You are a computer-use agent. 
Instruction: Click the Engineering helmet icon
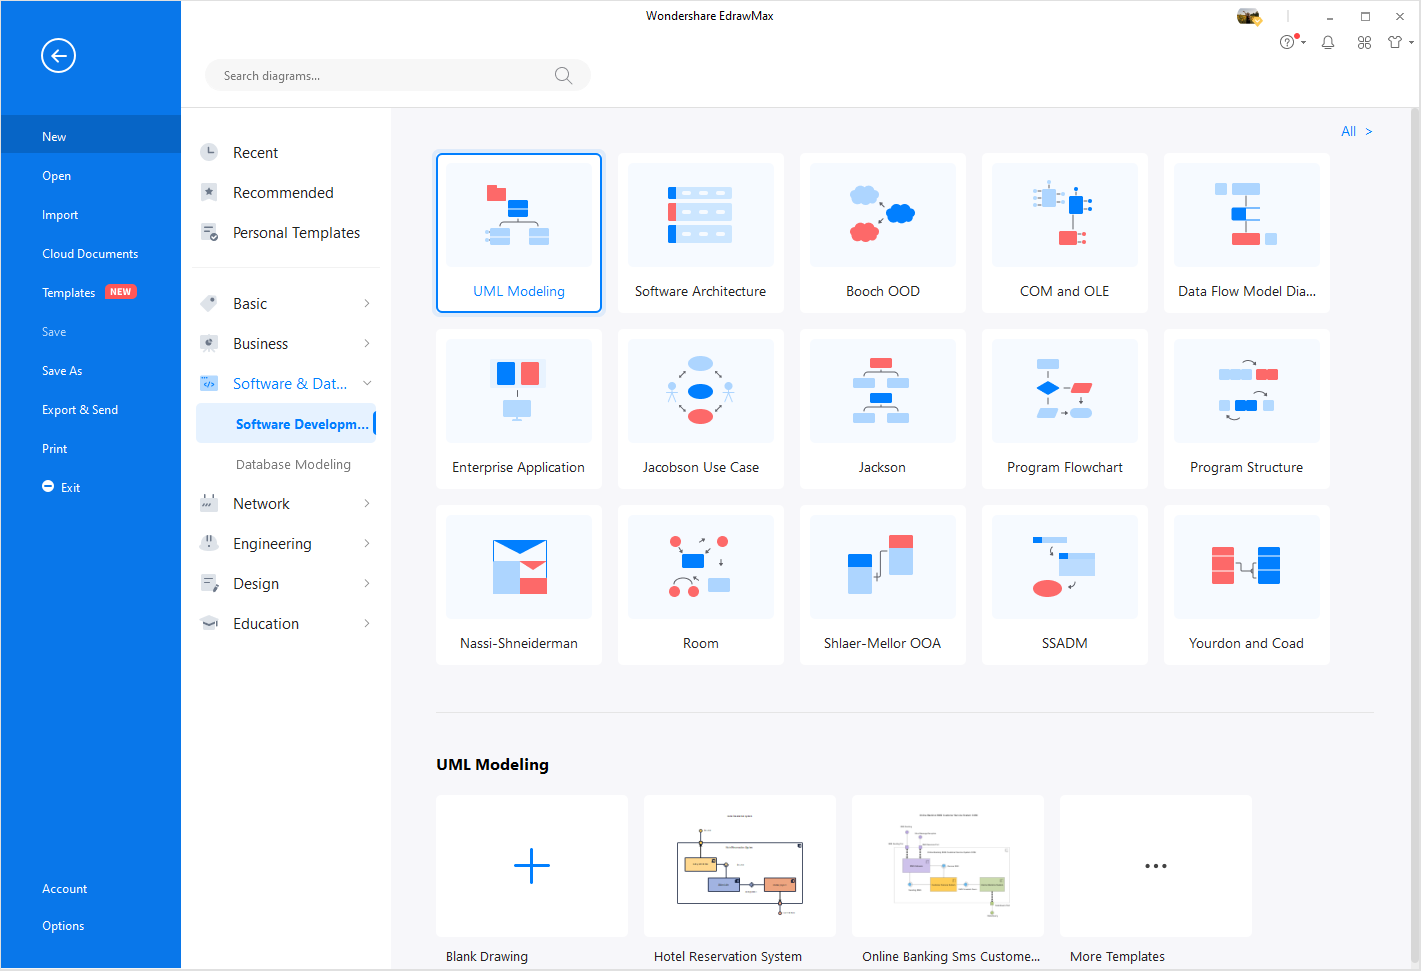(209, 543)
